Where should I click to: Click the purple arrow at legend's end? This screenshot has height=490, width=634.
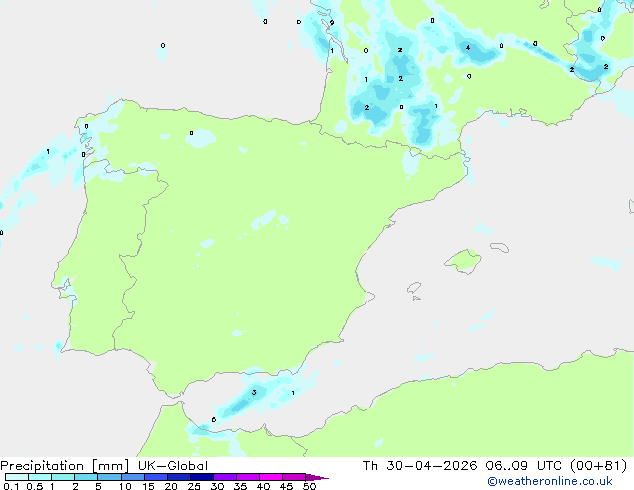click(317, 477)
